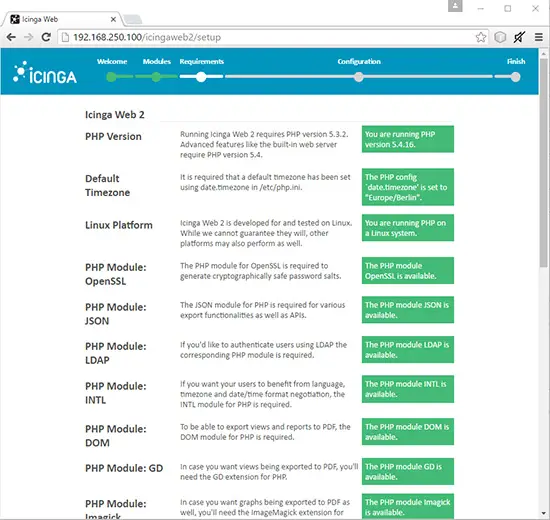550x520 pixels.
Task: Click 'The PHP module JSON is available.' status
Action: coord(408,310)
